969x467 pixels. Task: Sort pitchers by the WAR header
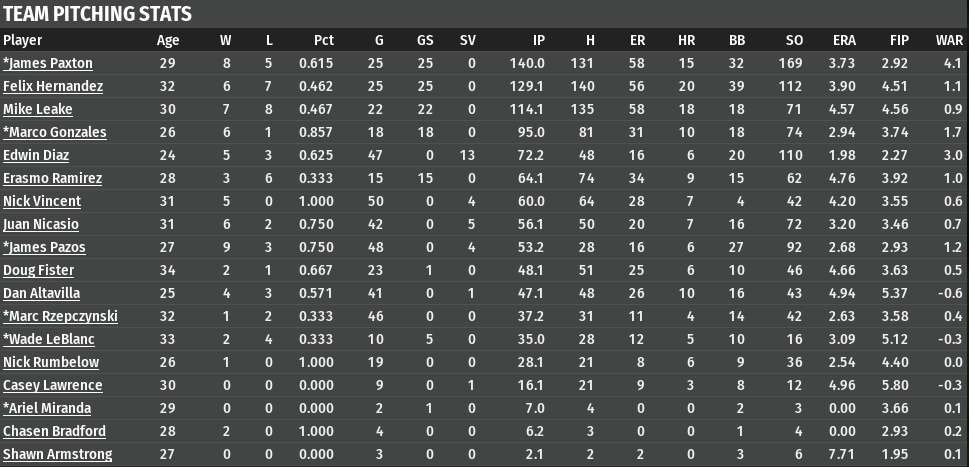coord(949,41)
